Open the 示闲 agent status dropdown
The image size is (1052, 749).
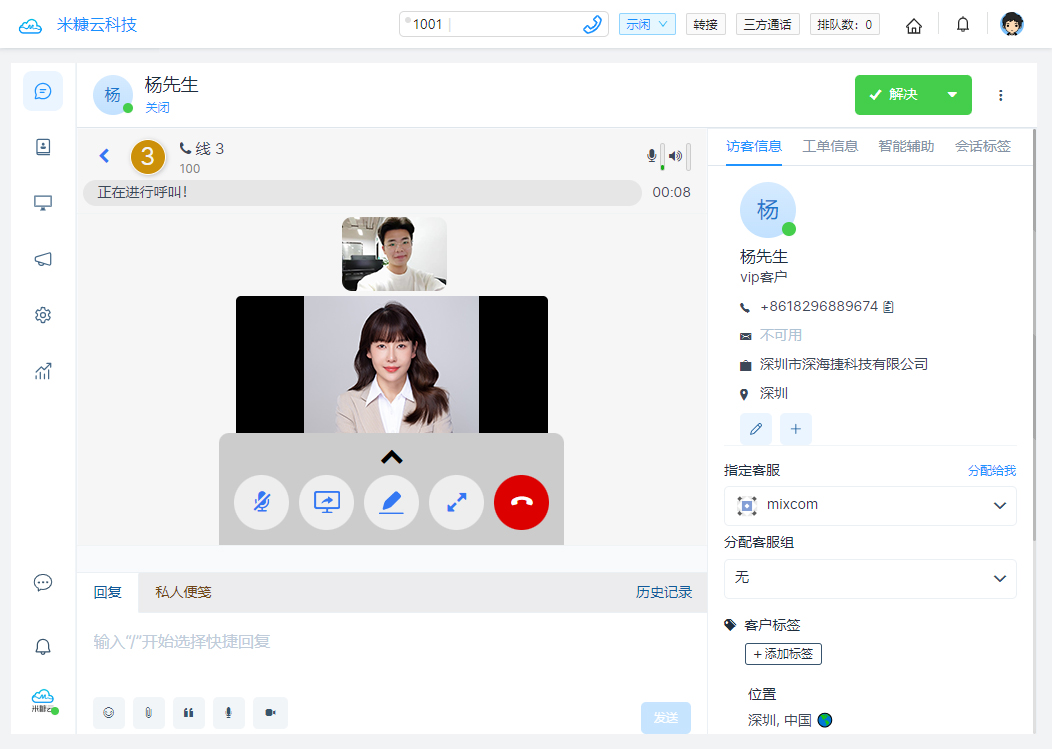pos(645,24)
